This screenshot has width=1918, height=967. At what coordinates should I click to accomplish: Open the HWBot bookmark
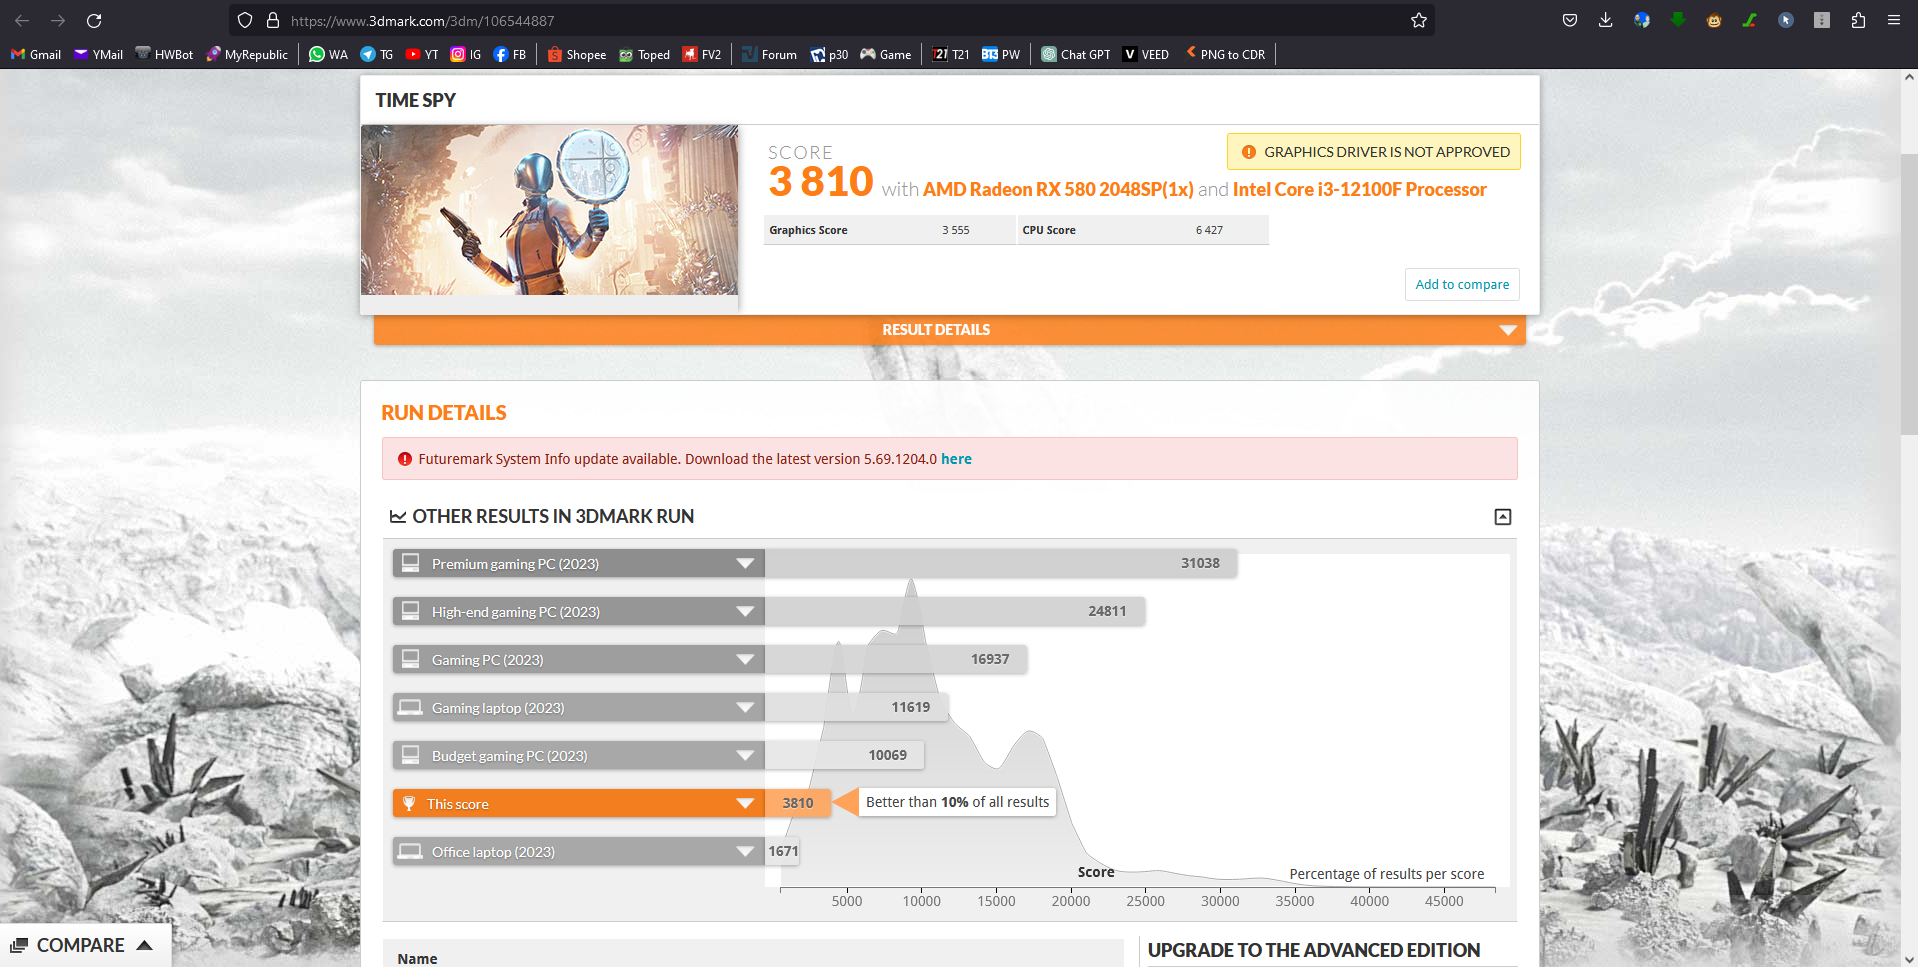tap(164, 54)
